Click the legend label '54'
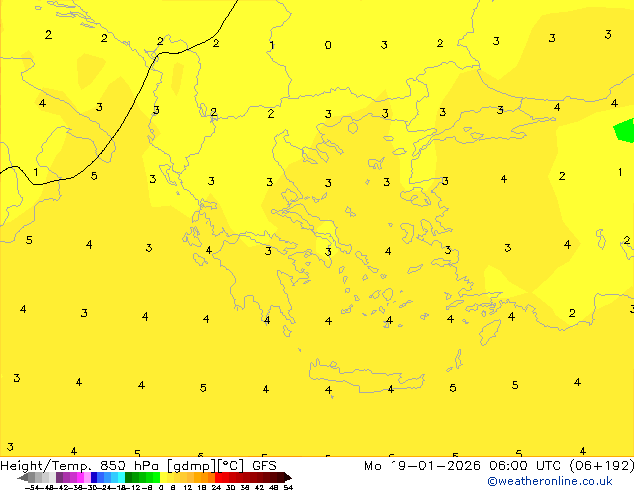This screenshot has height=490, width=634. [288, 487]
